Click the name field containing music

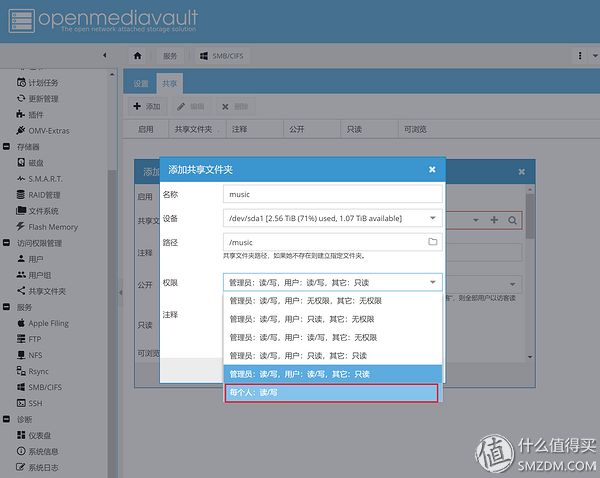pos(333,194)
